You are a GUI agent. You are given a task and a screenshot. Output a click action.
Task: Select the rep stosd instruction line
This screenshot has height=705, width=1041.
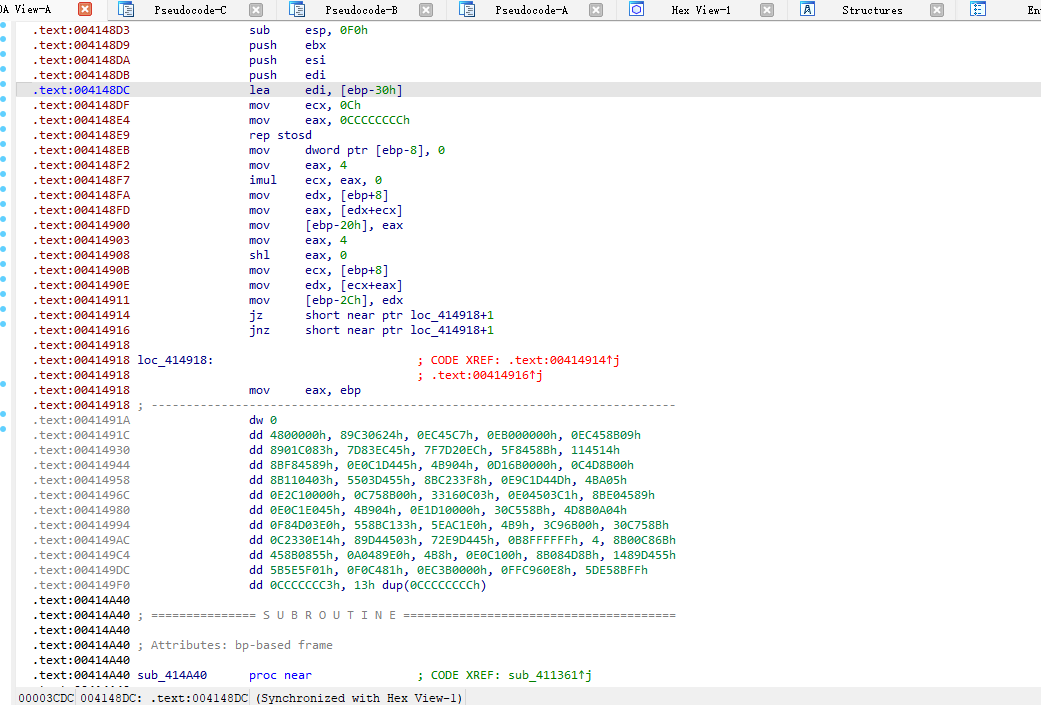click(280, 135)
